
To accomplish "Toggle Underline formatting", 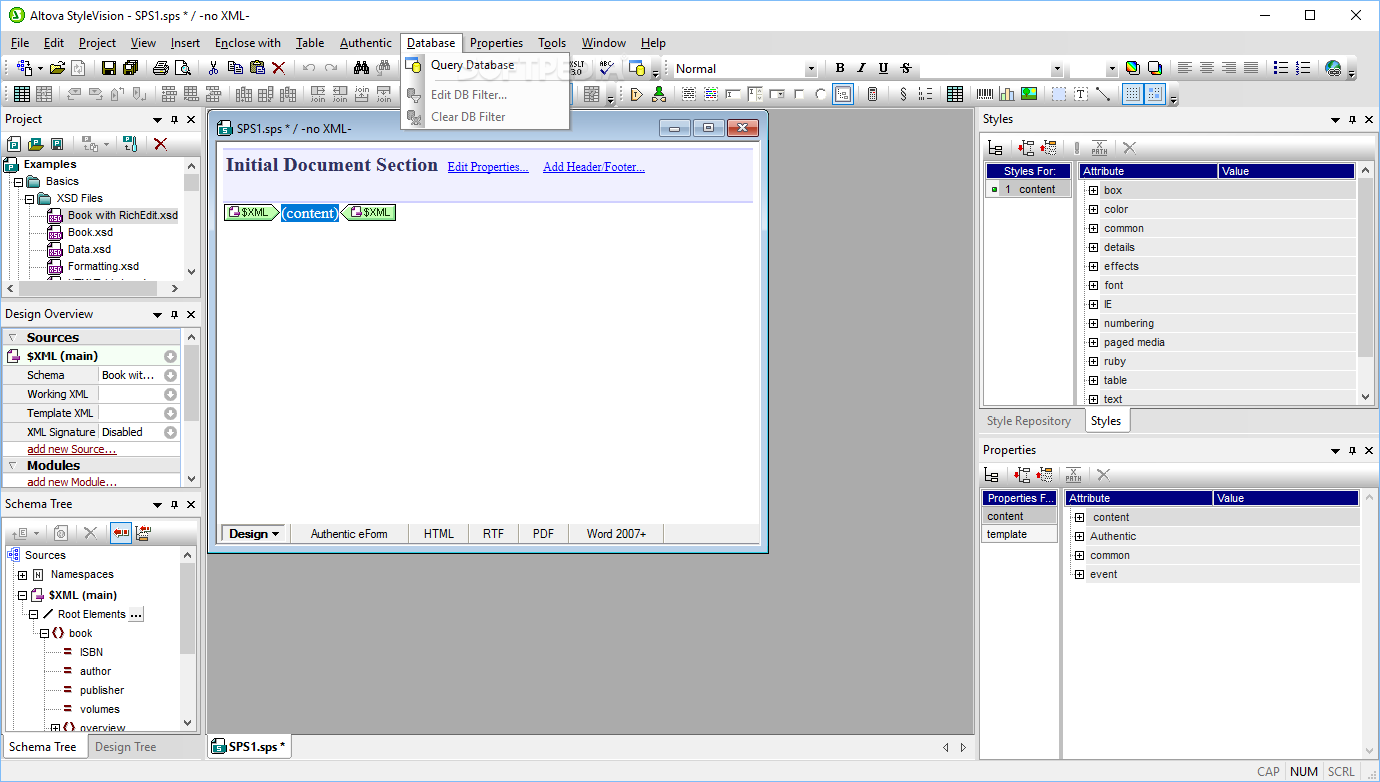I will coord(883,68).
